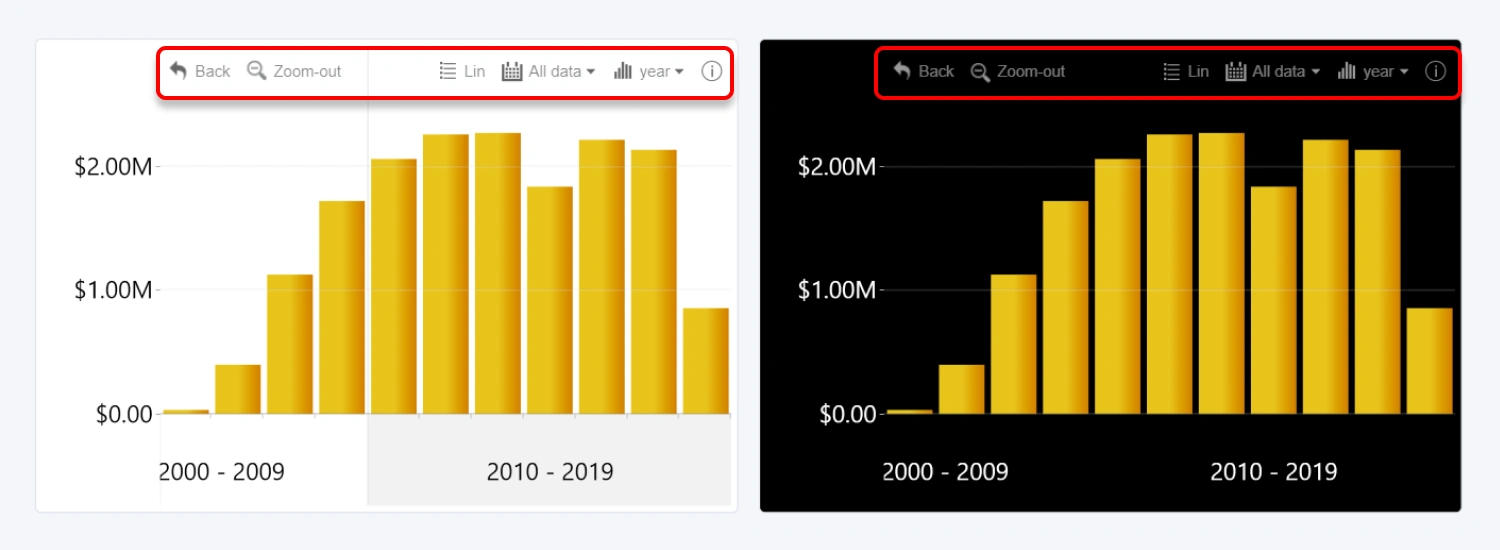
Task: Click the tallest yellow bar in dark chart
Action: pyautogui.click(x=1221, y=275)
